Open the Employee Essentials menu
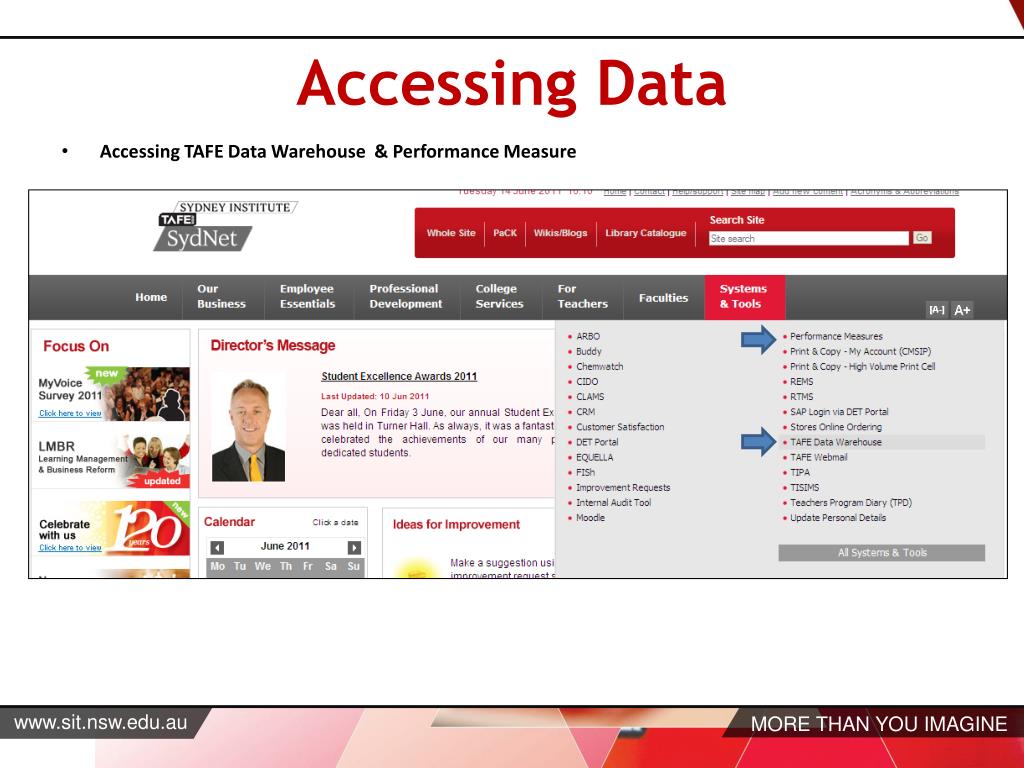 pos(307,296)
